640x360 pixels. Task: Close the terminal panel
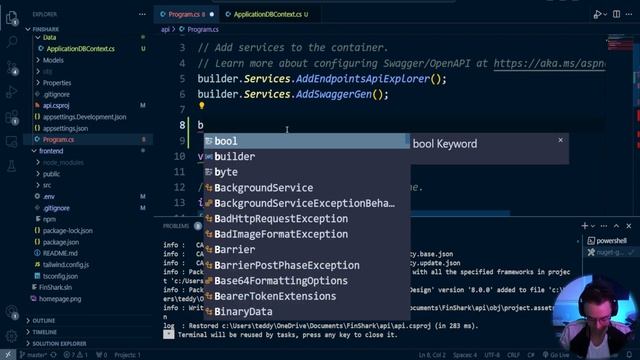tap(629, 226)
